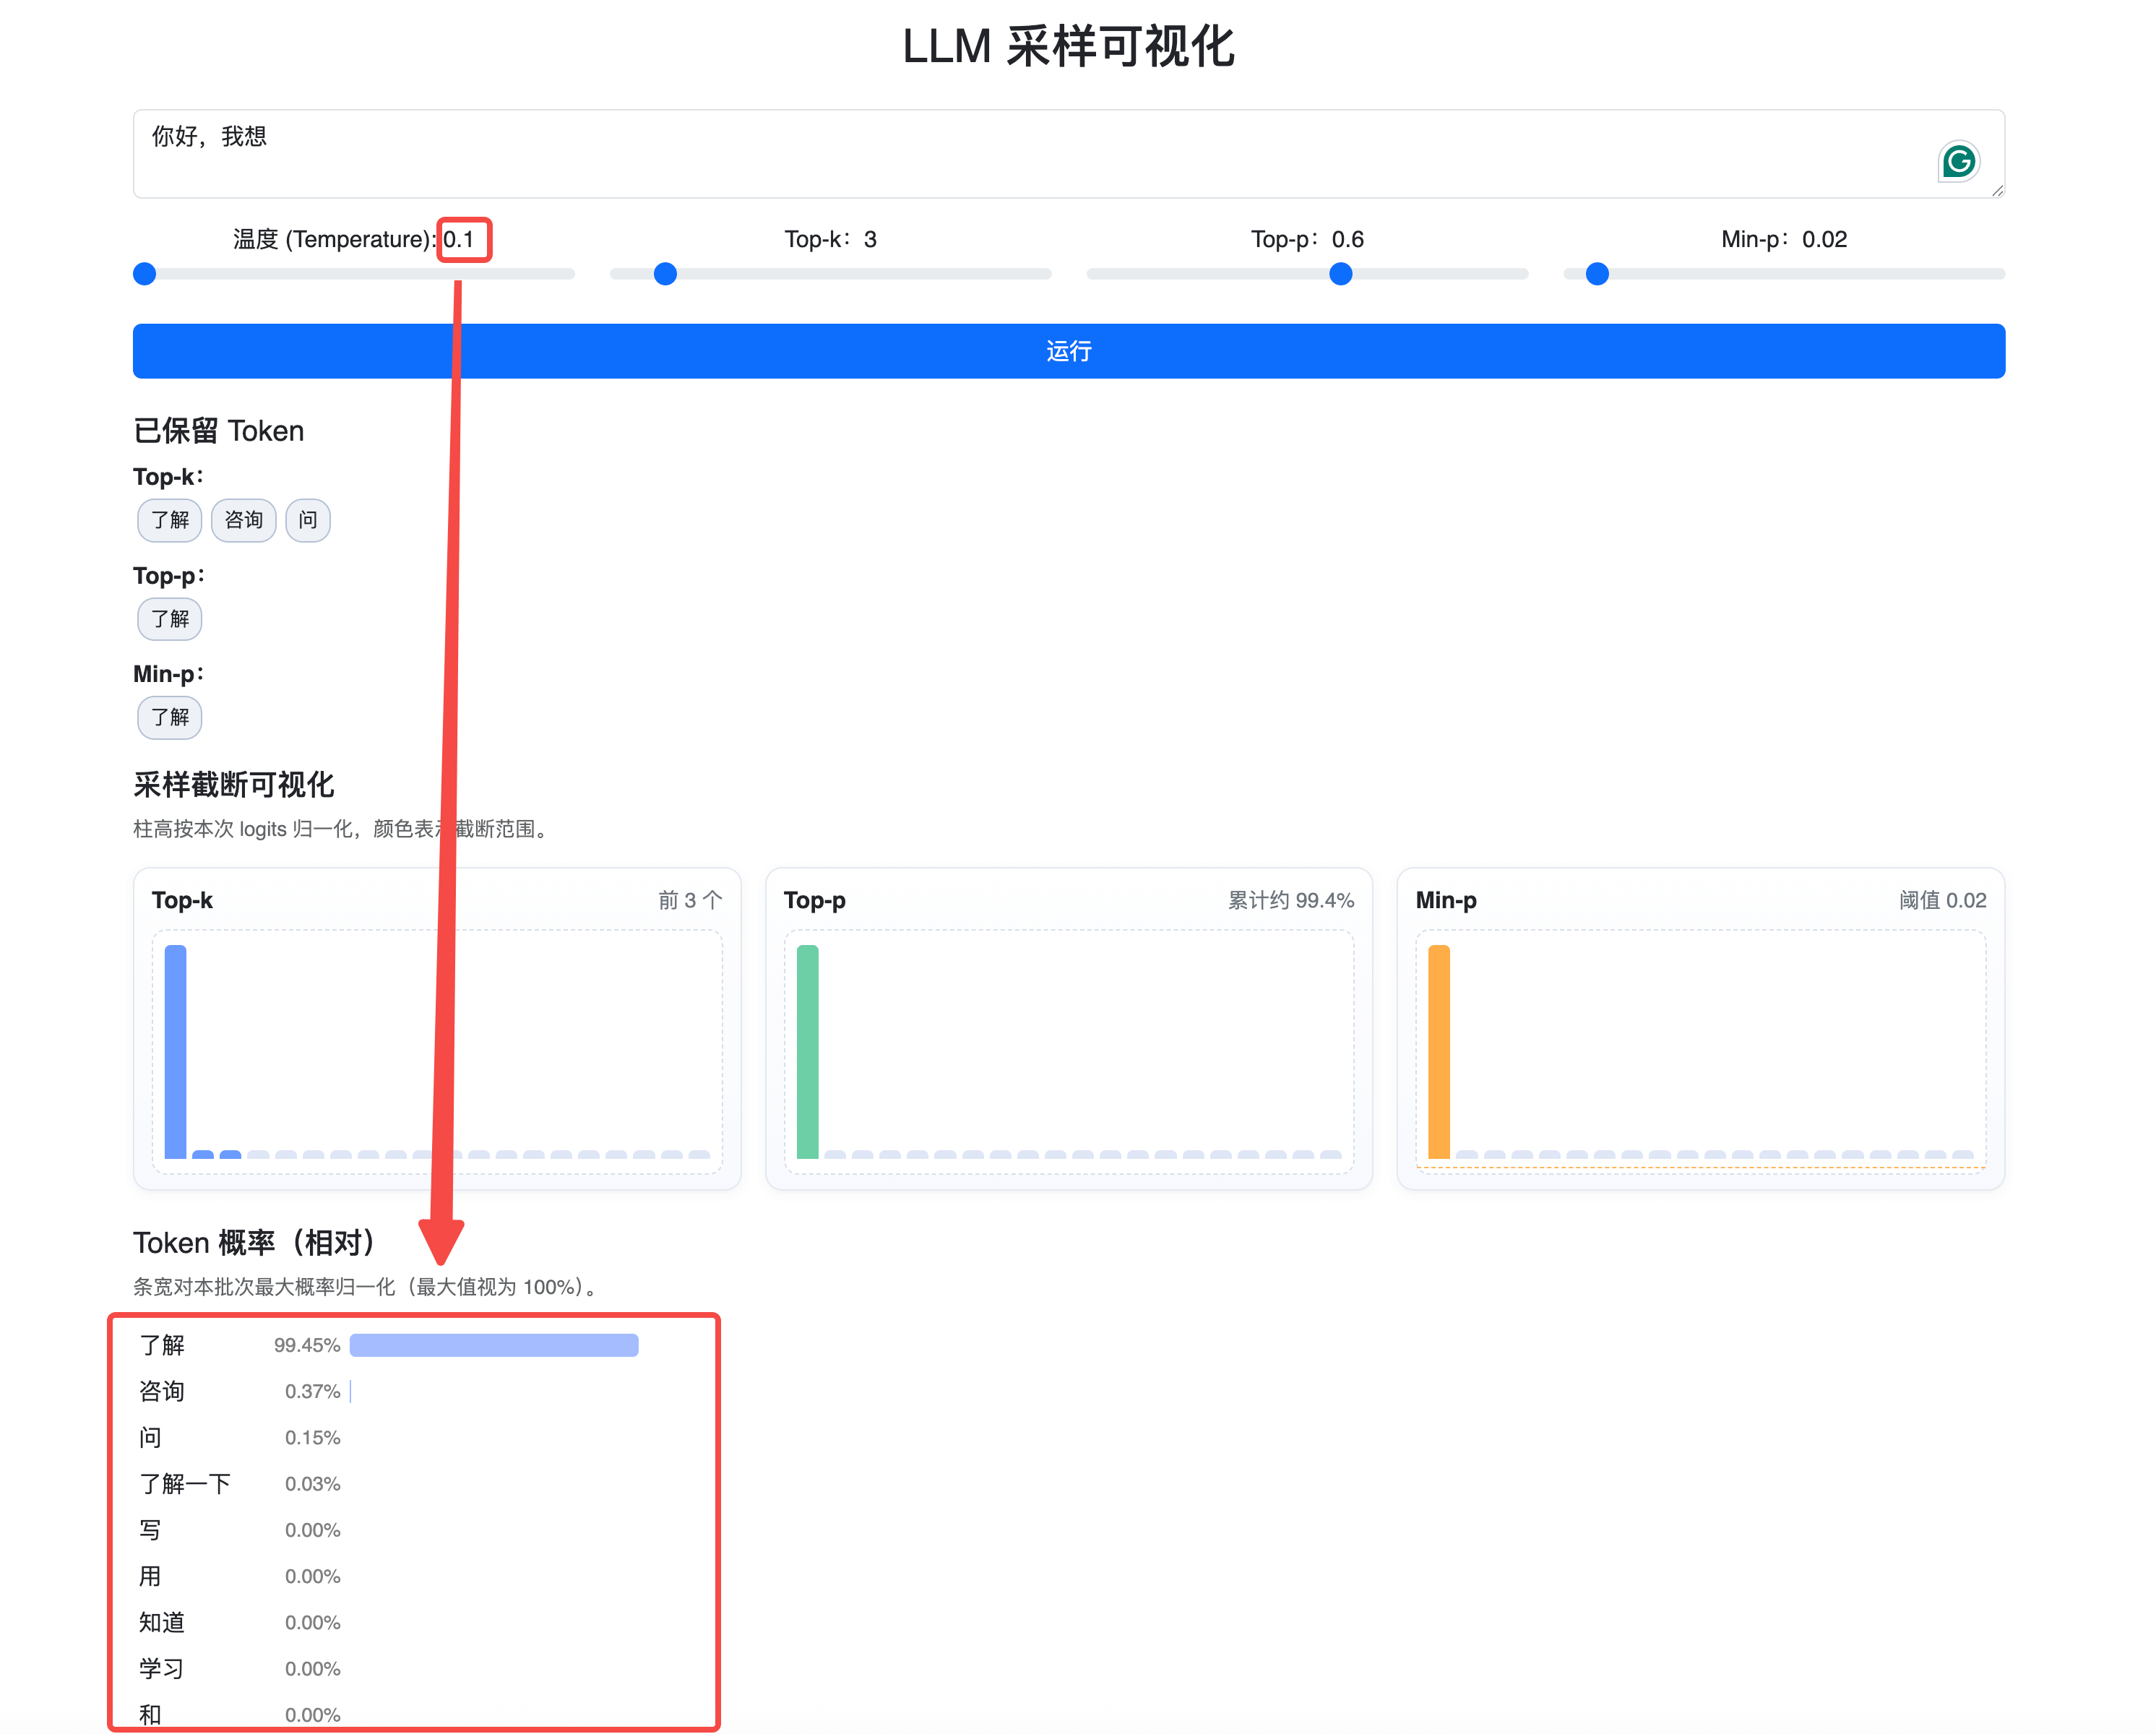This screenshot has width=2156, height=1734.
Task: Click the Min-p slider handle
Action: pyautogui.click(x=1597, y=274)
